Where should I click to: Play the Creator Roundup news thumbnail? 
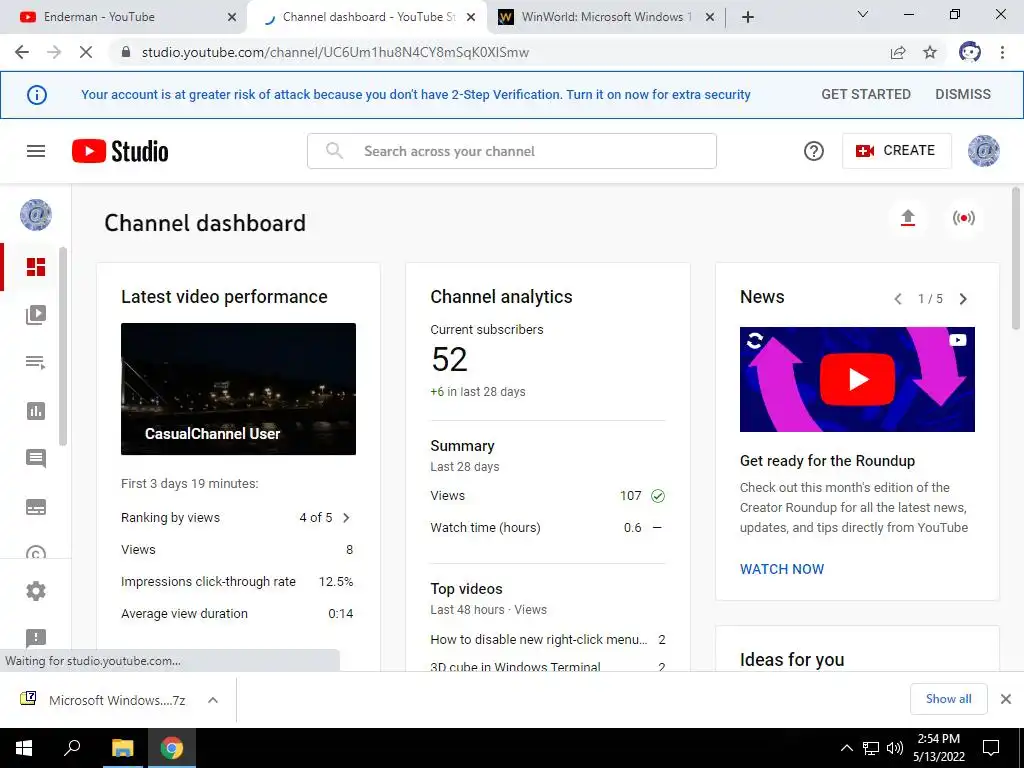(x=857, y=379)
